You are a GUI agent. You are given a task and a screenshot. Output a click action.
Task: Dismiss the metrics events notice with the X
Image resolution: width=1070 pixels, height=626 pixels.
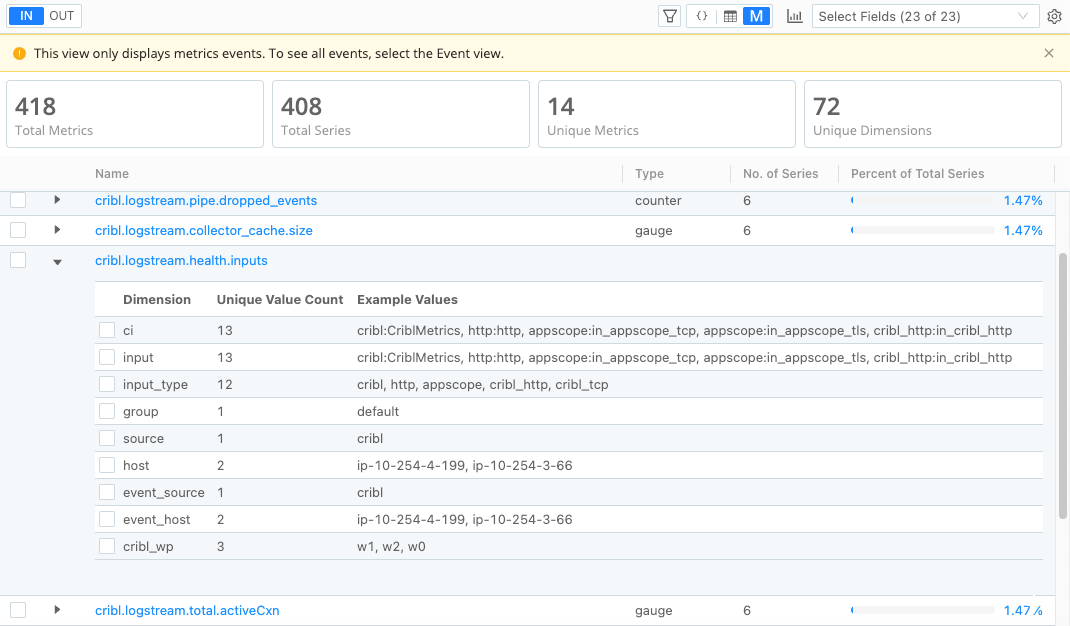1048,52
